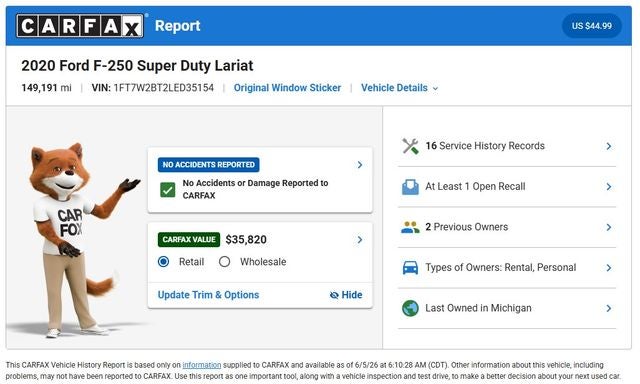Click Update Trim & Options link

[208, 295]
